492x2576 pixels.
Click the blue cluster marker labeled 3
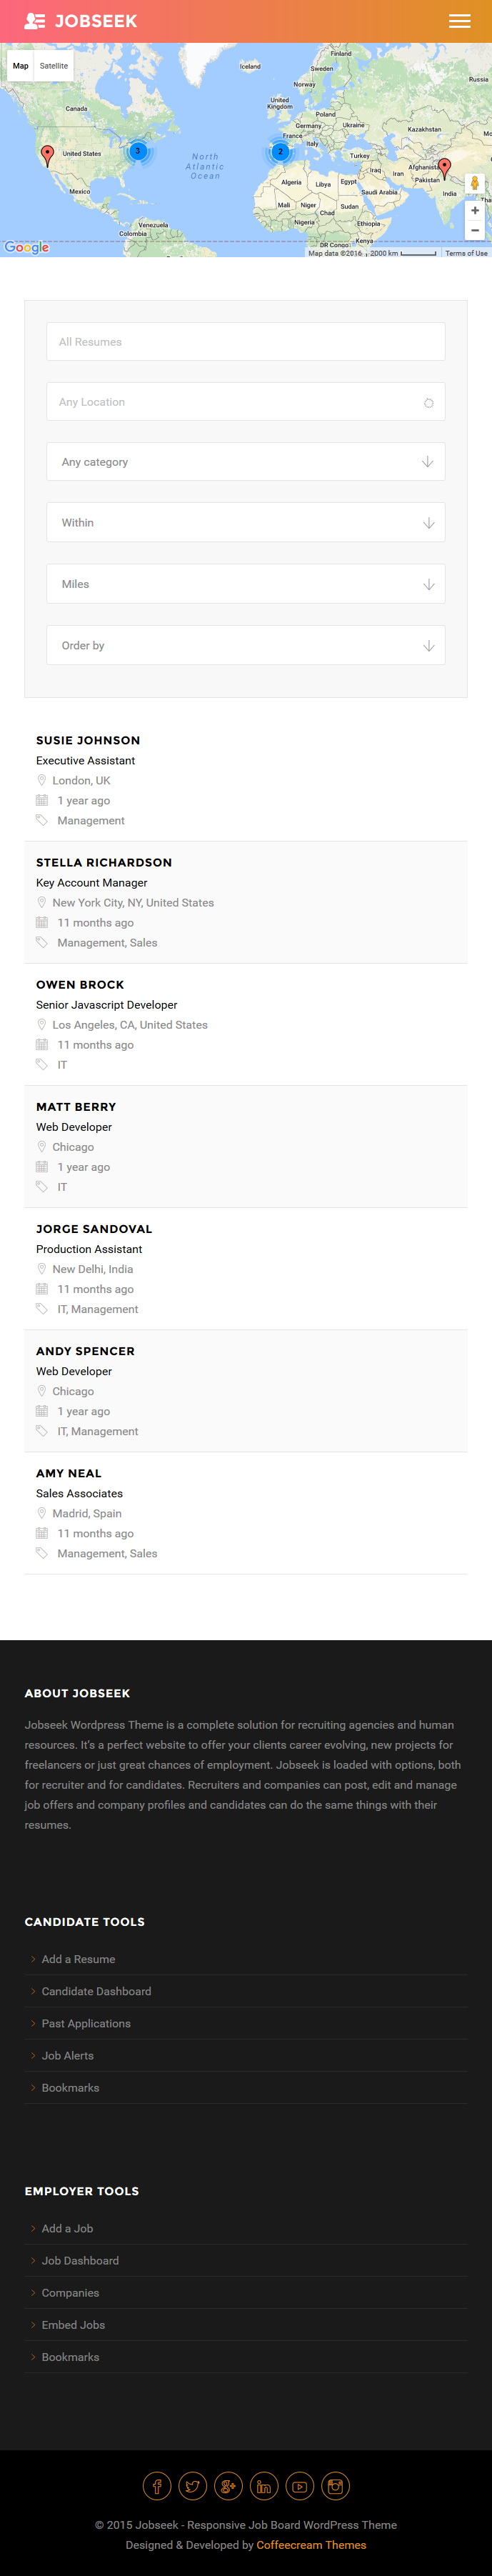138,151
